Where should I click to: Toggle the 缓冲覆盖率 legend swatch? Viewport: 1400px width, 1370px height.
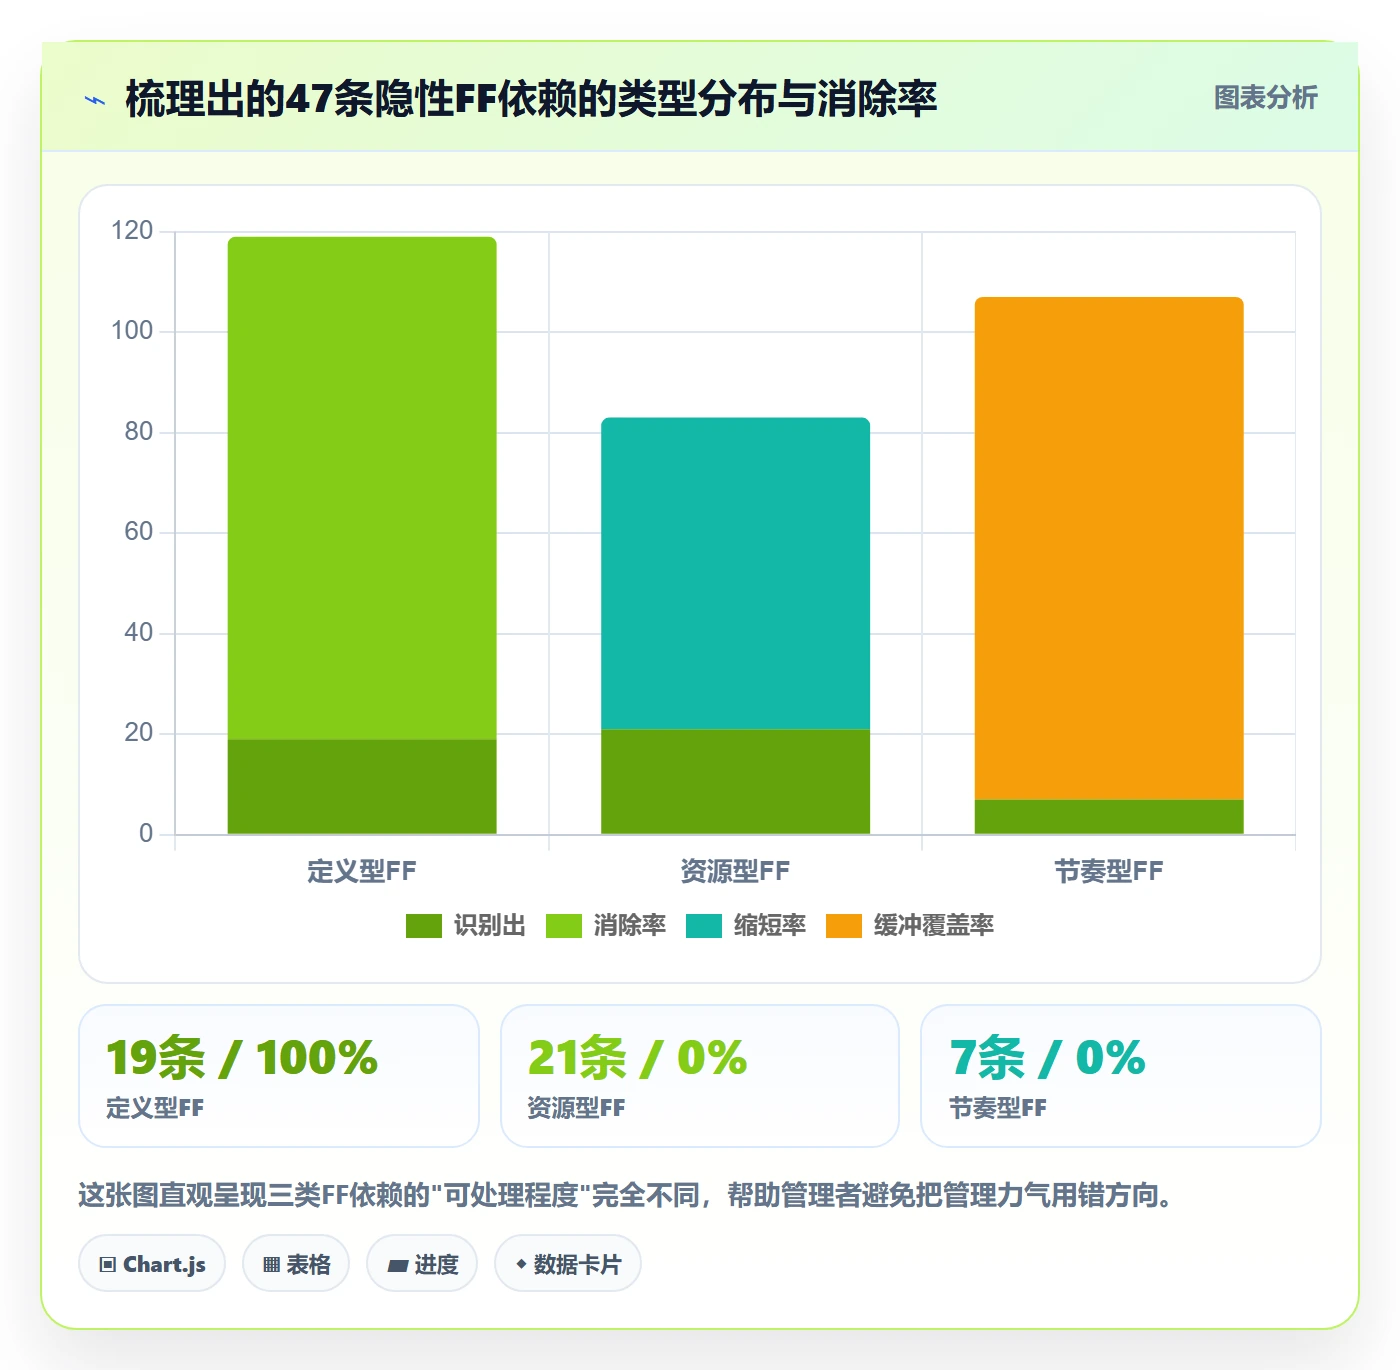click(844, 926)
